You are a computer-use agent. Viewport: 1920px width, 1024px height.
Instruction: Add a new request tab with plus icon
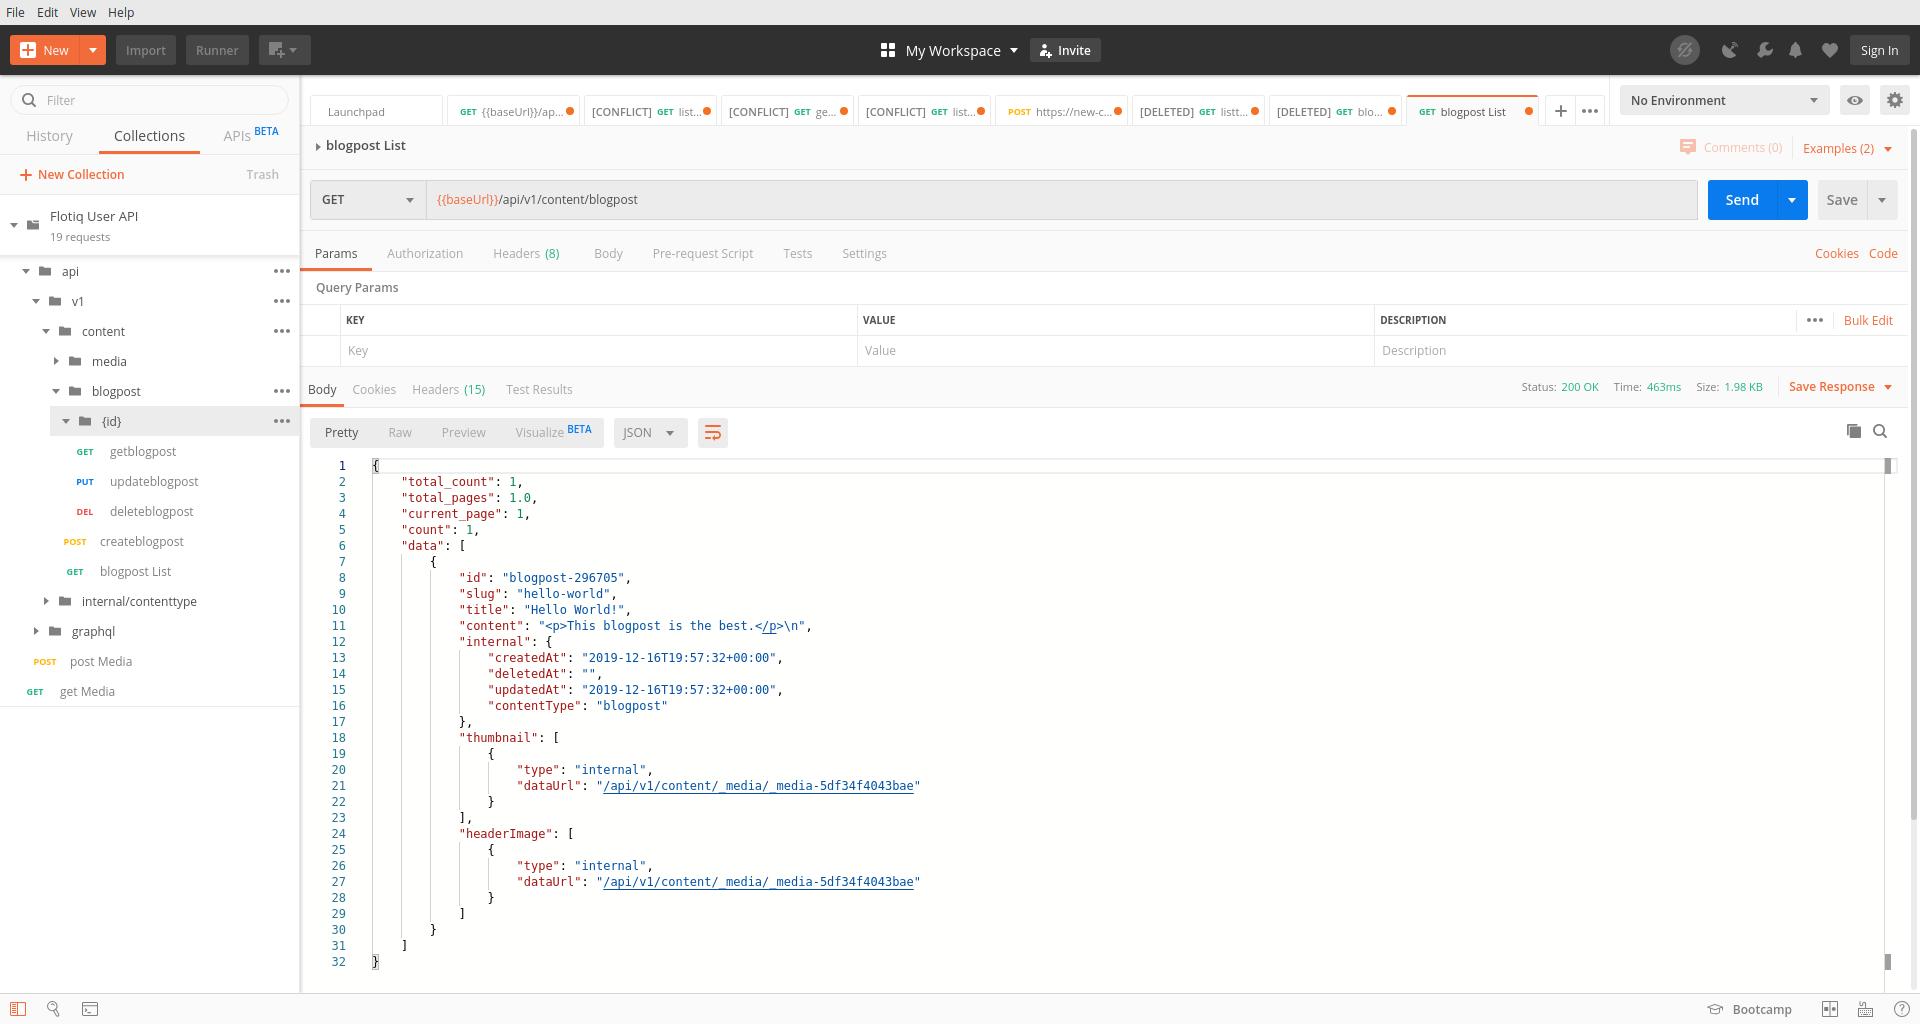(1560, 111)
